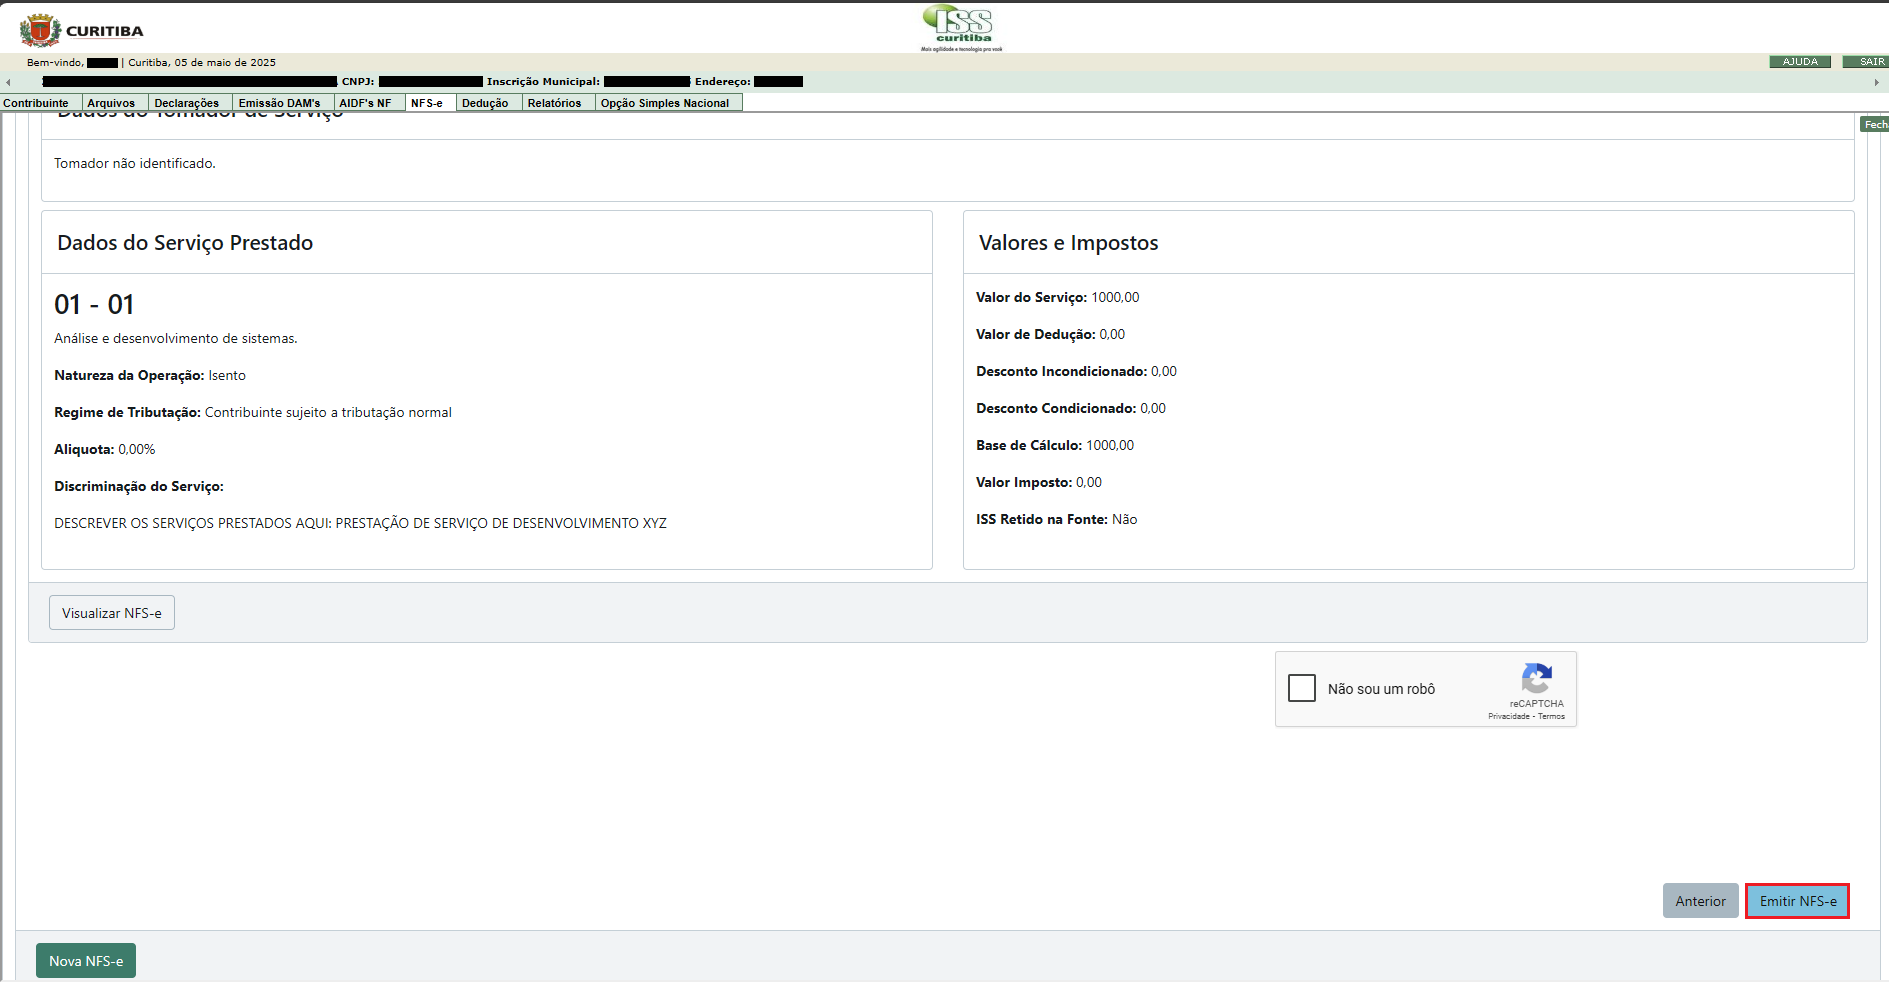This screenshot has width=1889, height=985.
Task: Open the Arquivos menu
Action: pyautogui.click(x=111, y=103)
